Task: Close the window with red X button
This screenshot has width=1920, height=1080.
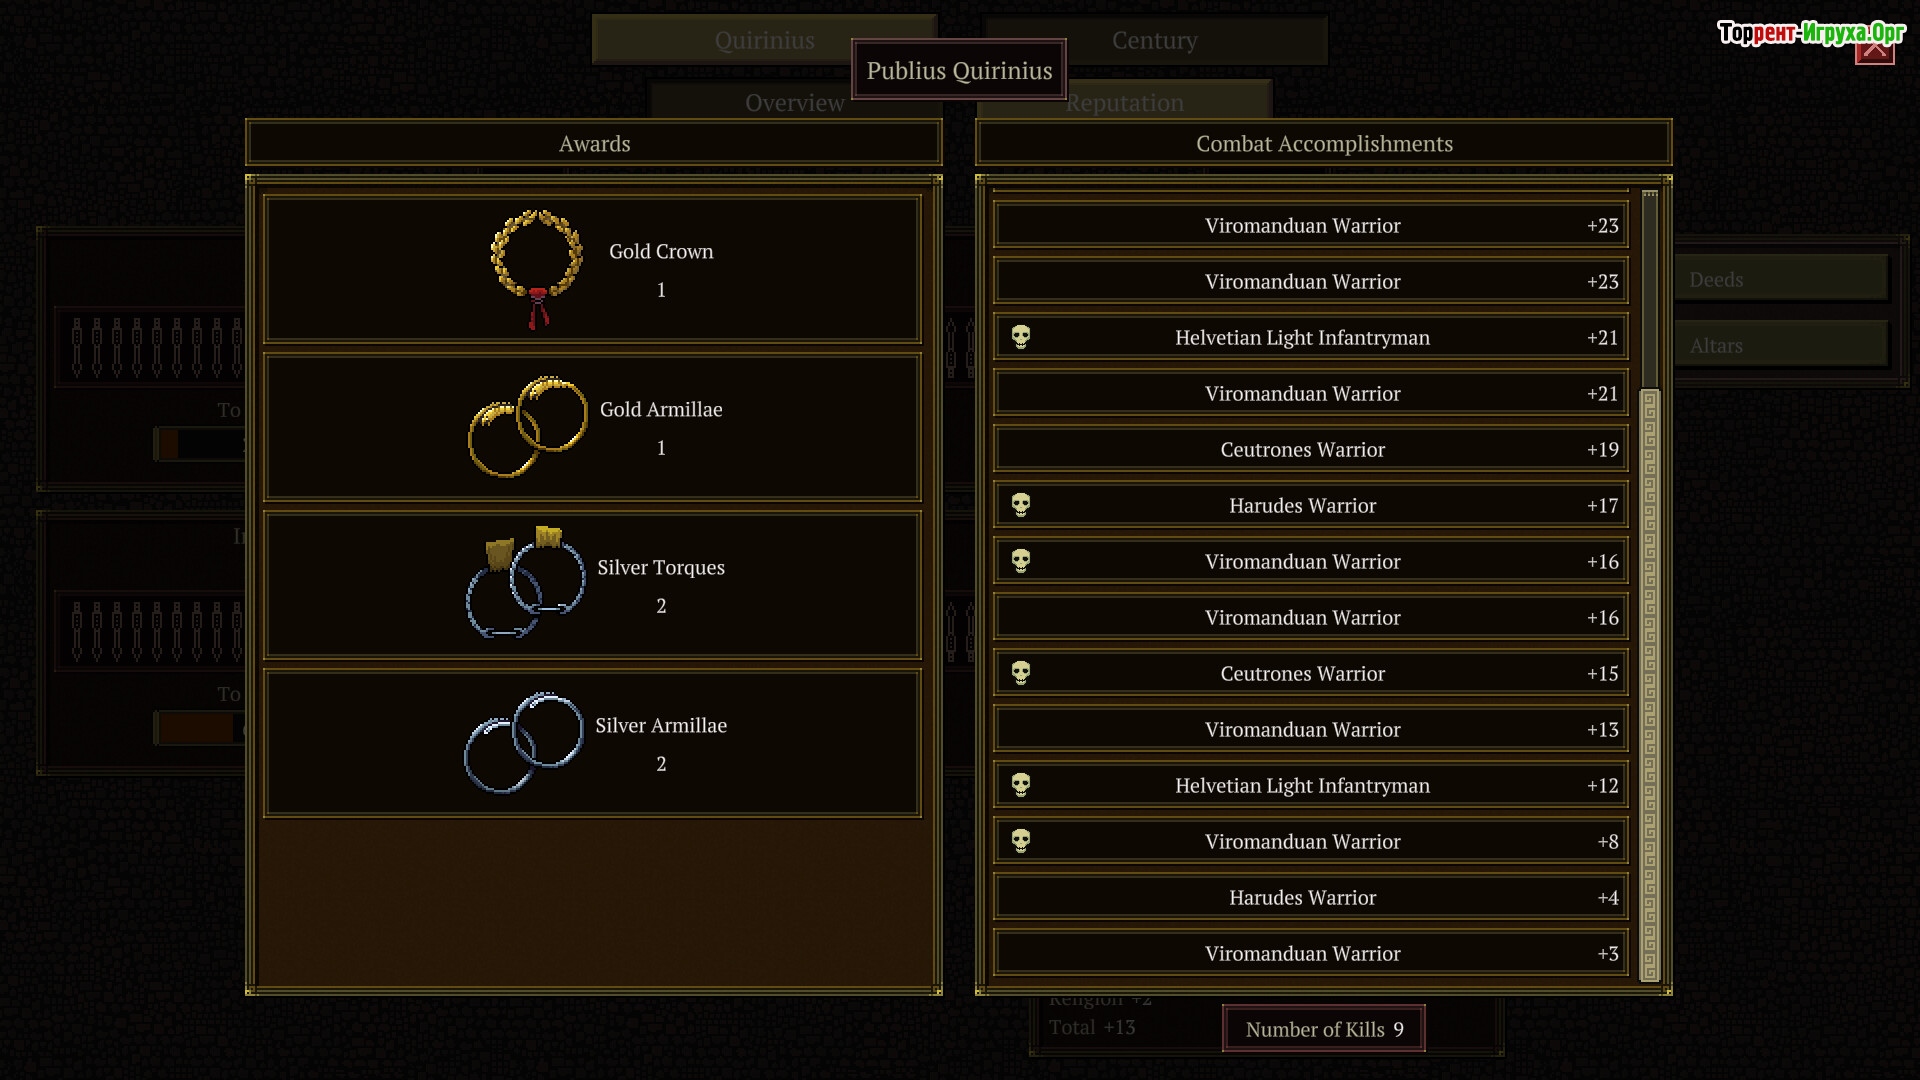Action: [1874, 48]
